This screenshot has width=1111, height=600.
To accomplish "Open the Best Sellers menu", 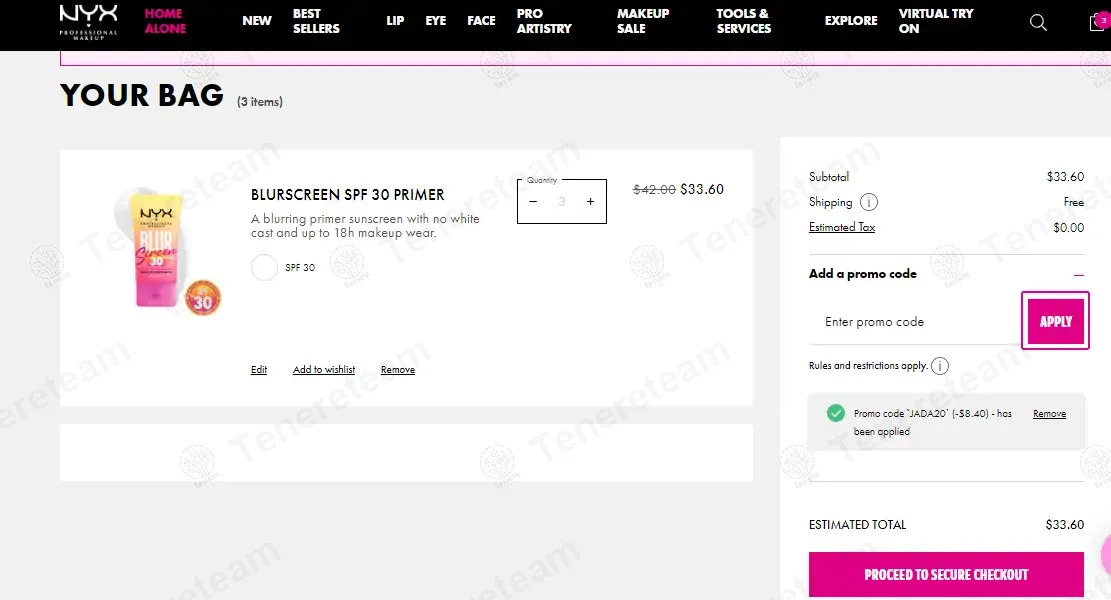I will pos(316,21).
